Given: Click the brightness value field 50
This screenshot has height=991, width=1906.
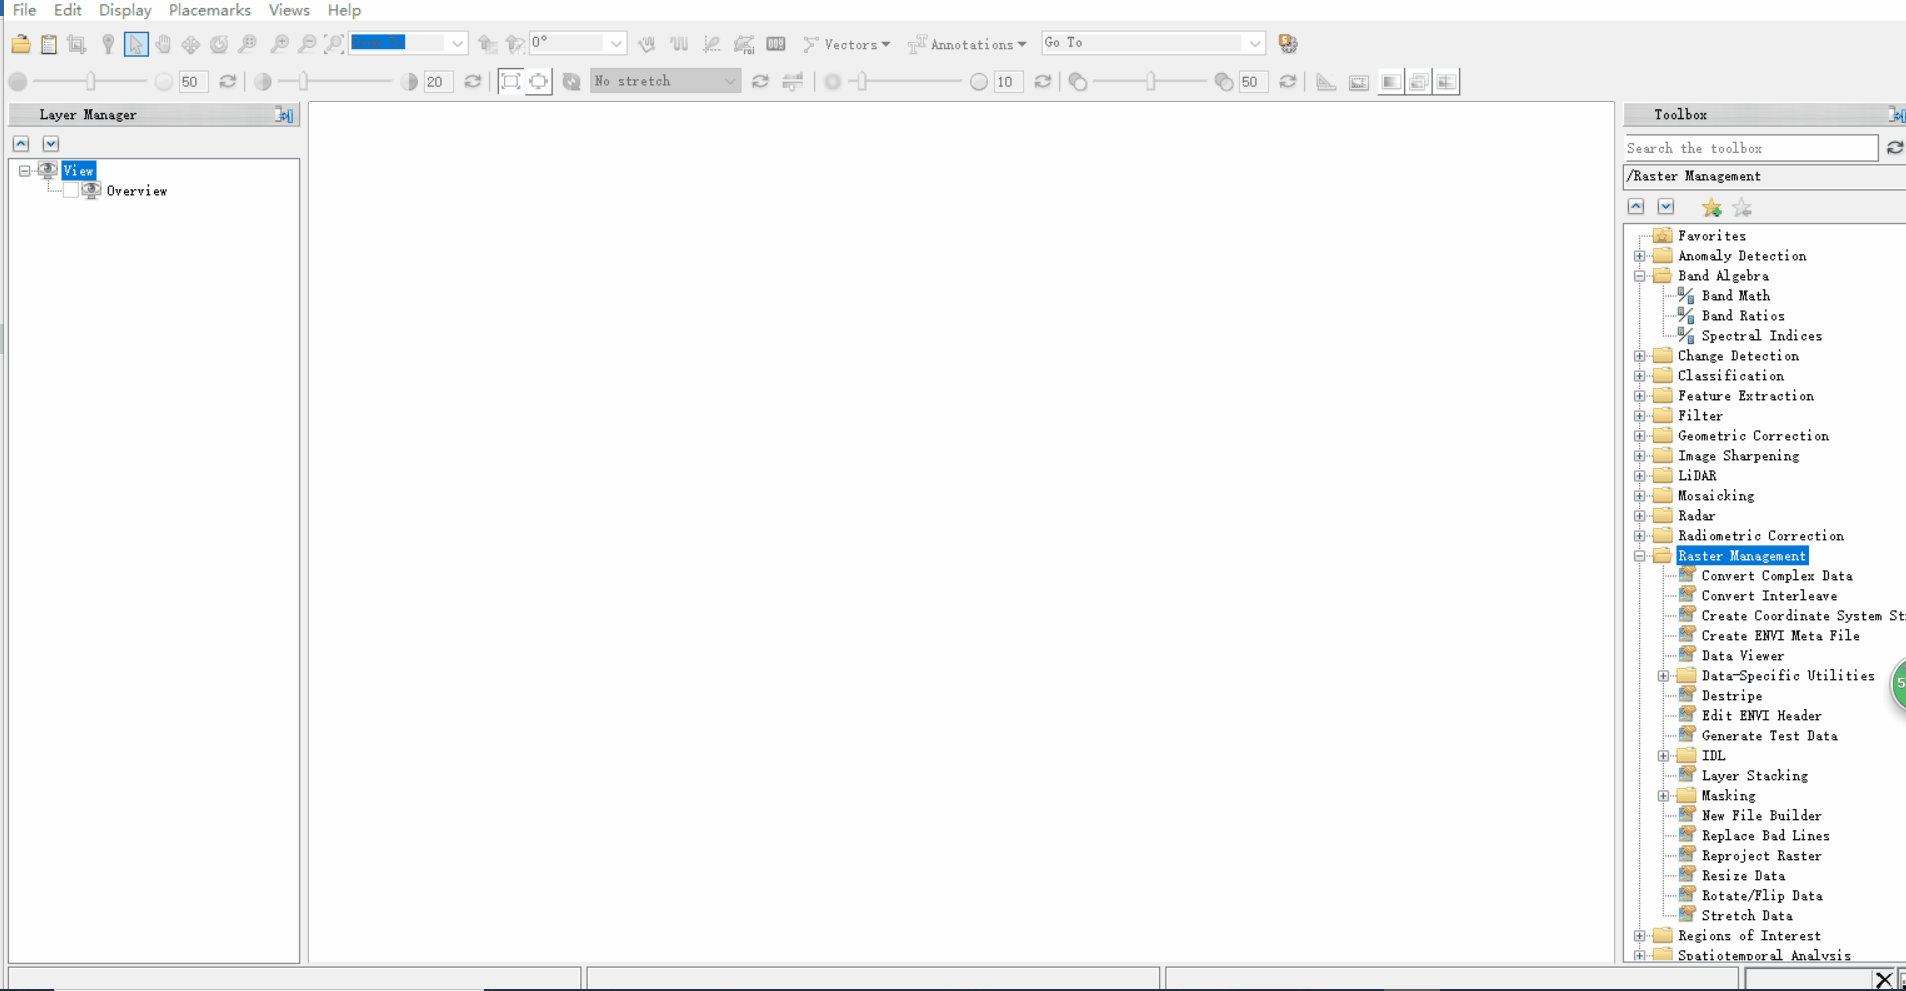Looking at the screenshot, I should pos(193,82).
